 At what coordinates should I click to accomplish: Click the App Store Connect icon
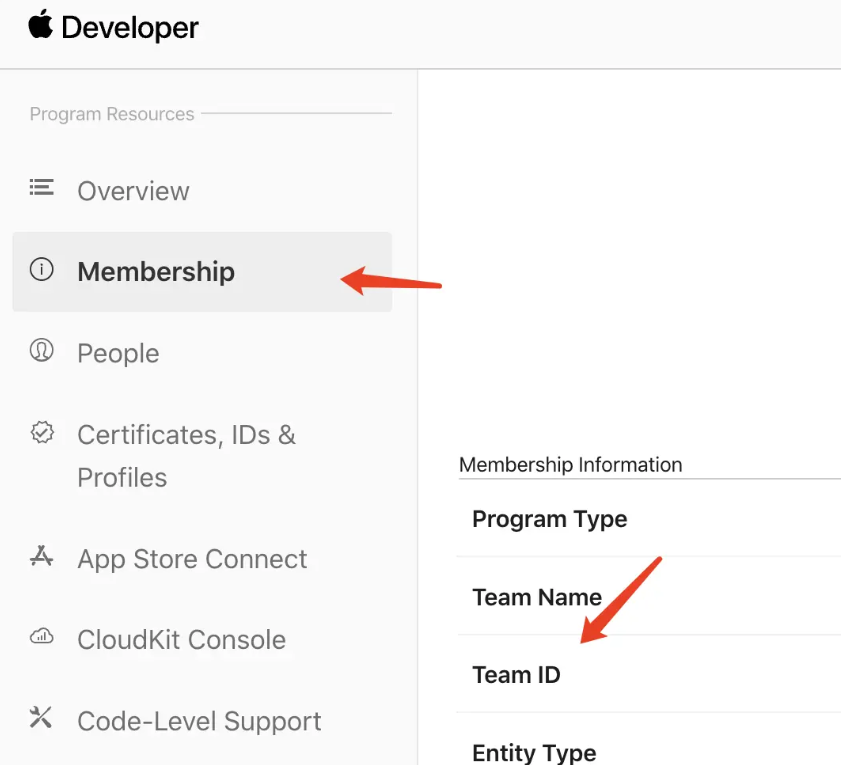coord(41,556)
